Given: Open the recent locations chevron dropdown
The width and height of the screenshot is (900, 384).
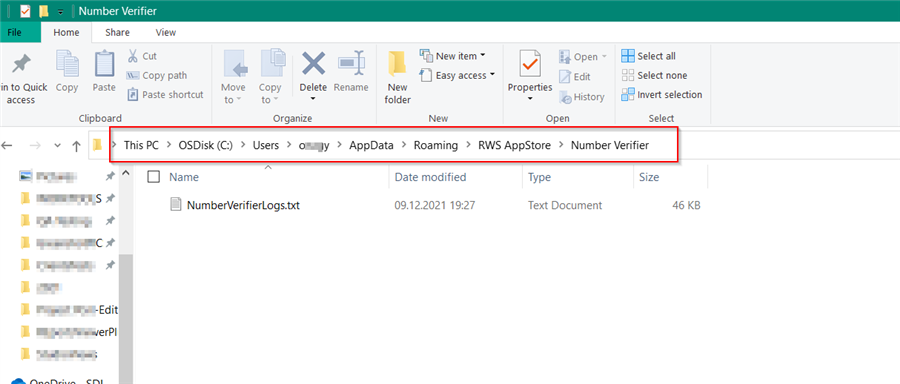Looking at the screenshot, I should tap(57, 146).
